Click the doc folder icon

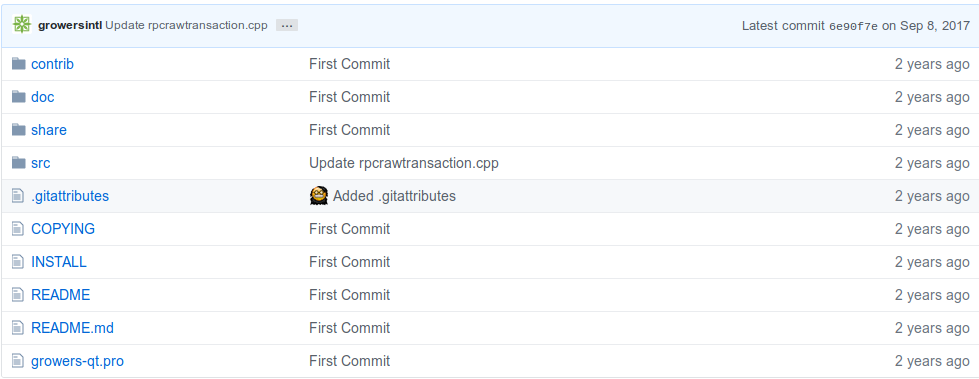coord(19,97)
